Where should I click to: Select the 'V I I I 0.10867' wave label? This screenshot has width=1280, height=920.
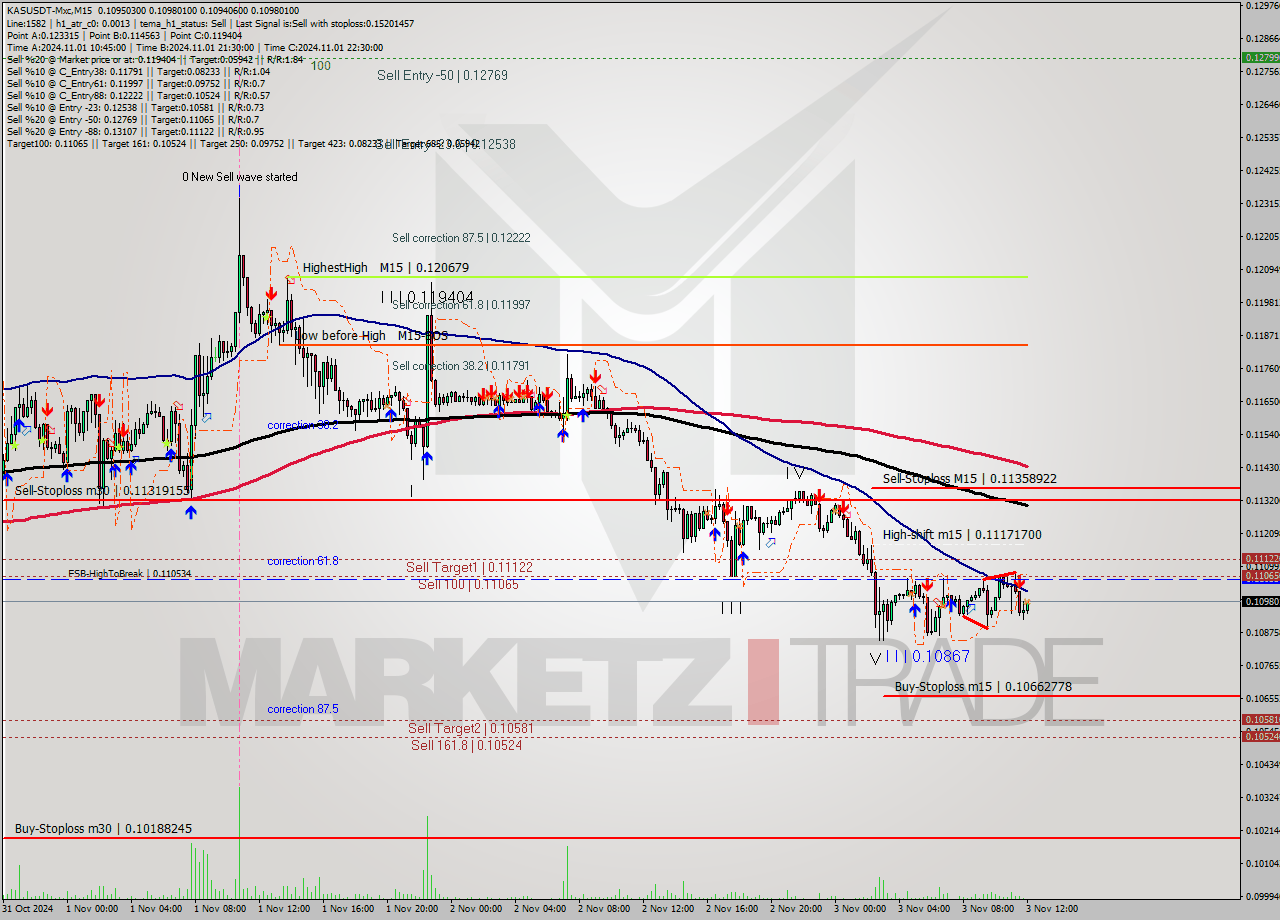click(920, 657)
